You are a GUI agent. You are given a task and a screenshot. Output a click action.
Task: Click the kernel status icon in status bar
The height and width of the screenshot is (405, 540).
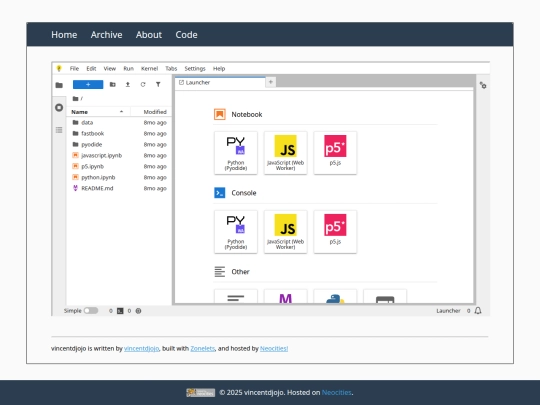138,311
